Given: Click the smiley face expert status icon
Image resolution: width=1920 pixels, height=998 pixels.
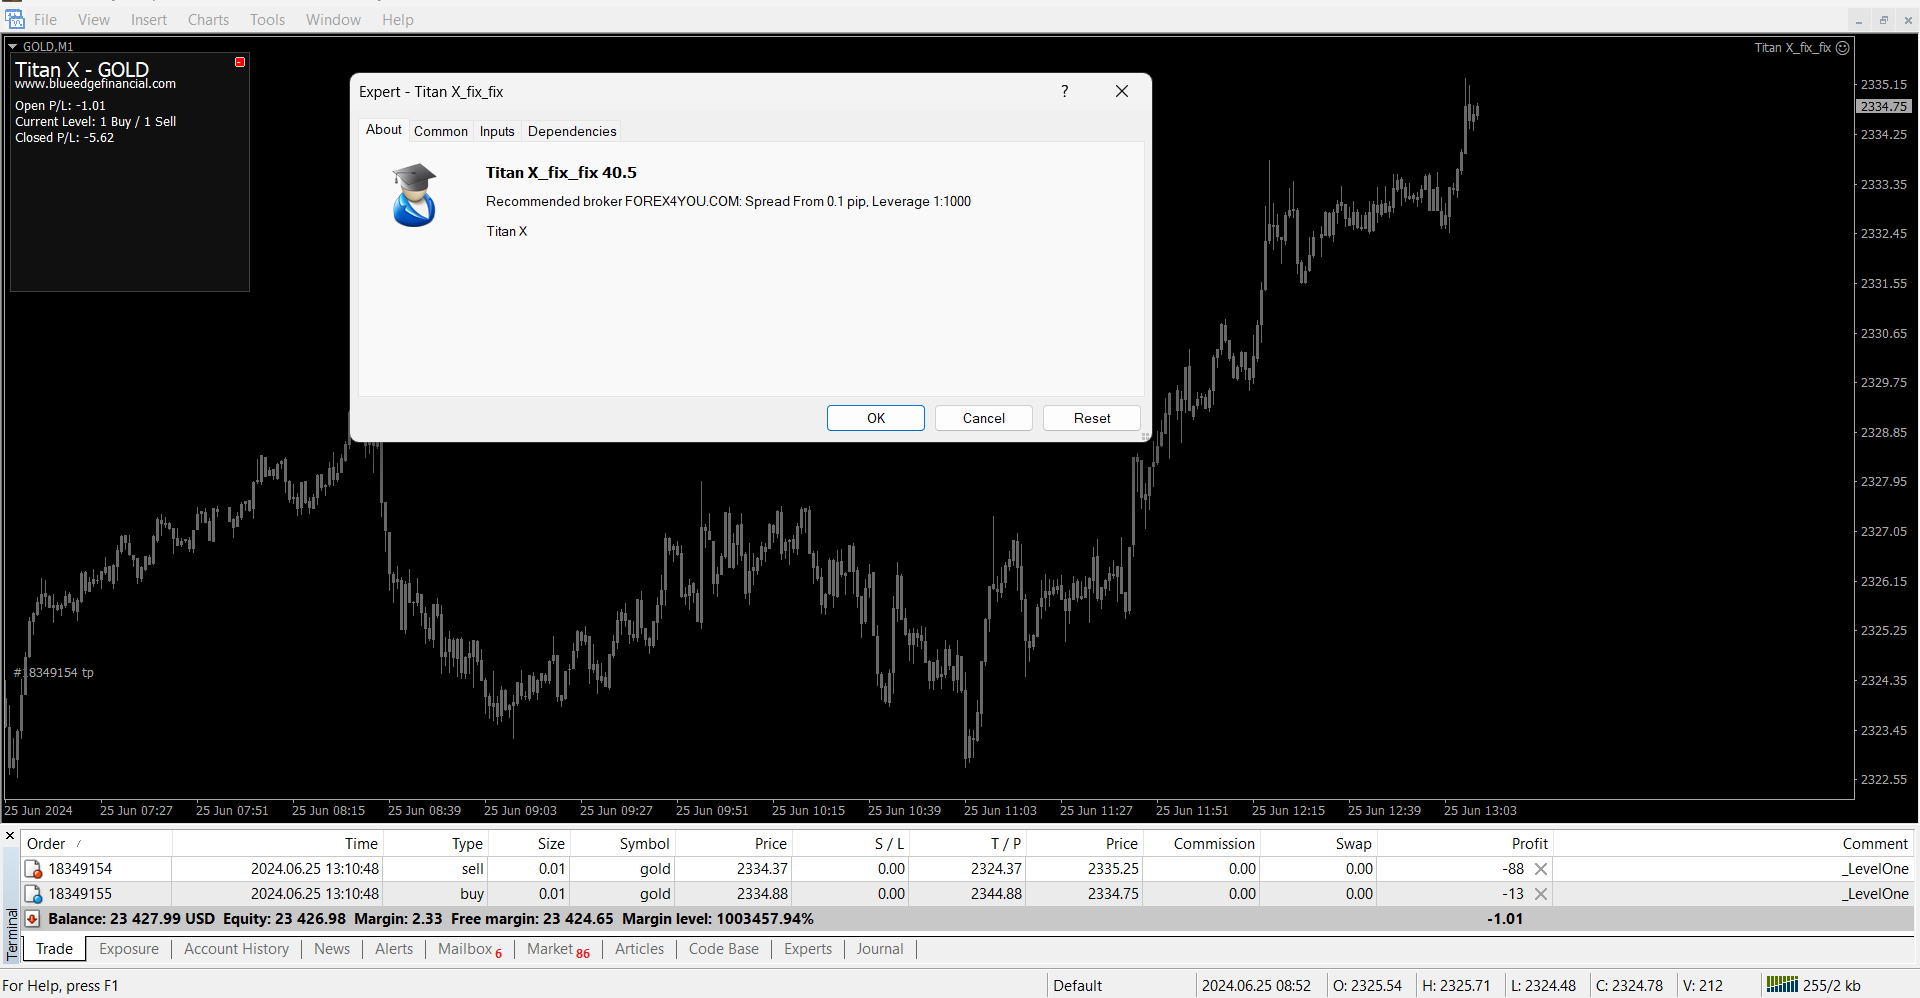Looking at the screenshot, I should click(1843, 48).
